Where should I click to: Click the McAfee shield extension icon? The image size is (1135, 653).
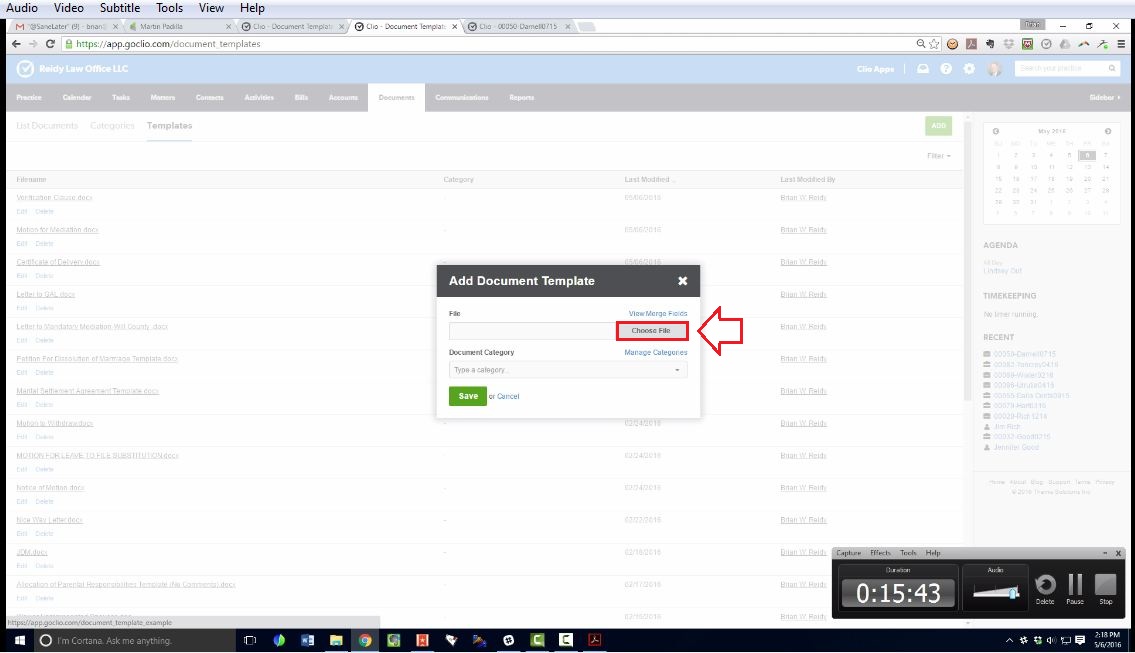[1027, 44]
